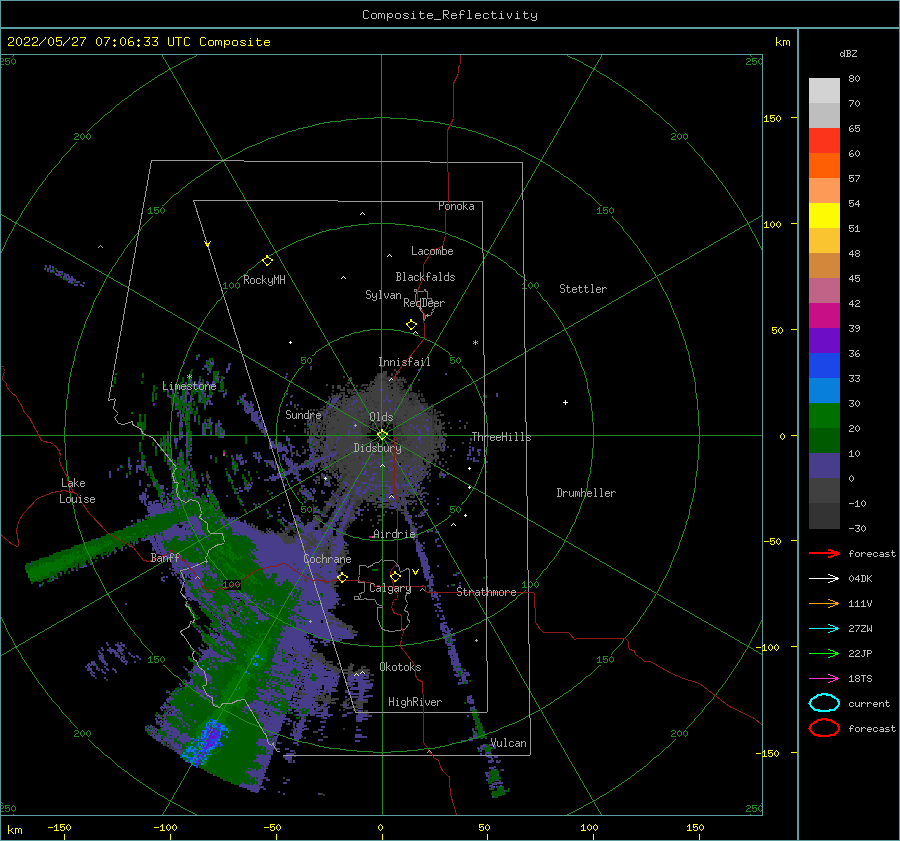Click the Composite_Reflectivity title text

tap(450, 15)
